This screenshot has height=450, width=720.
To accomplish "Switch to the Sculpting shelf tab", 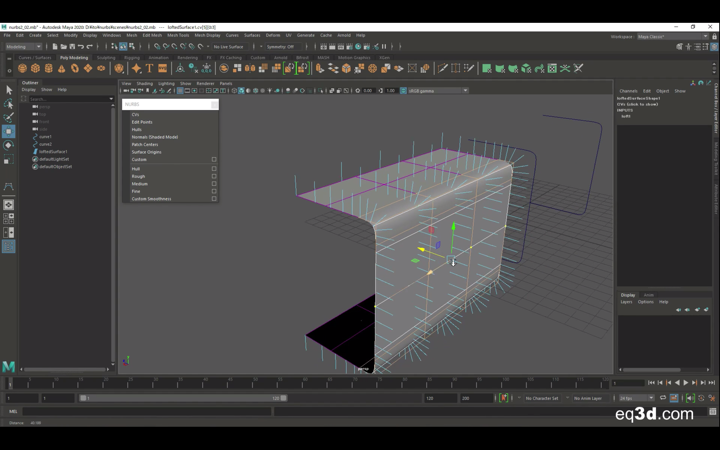I will (x=106, y=58).
